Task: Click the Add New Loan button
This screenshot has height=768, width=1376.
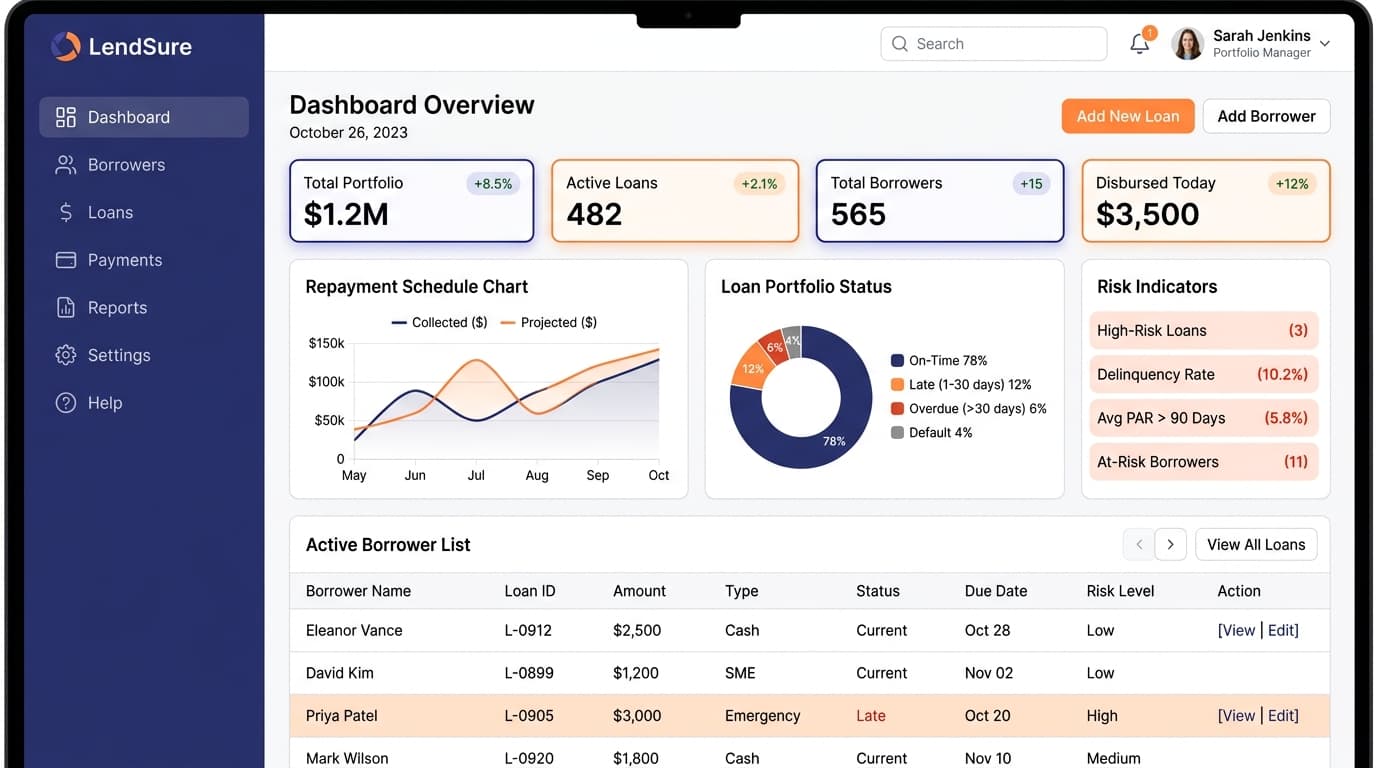Action: [x=1128, y=116]
